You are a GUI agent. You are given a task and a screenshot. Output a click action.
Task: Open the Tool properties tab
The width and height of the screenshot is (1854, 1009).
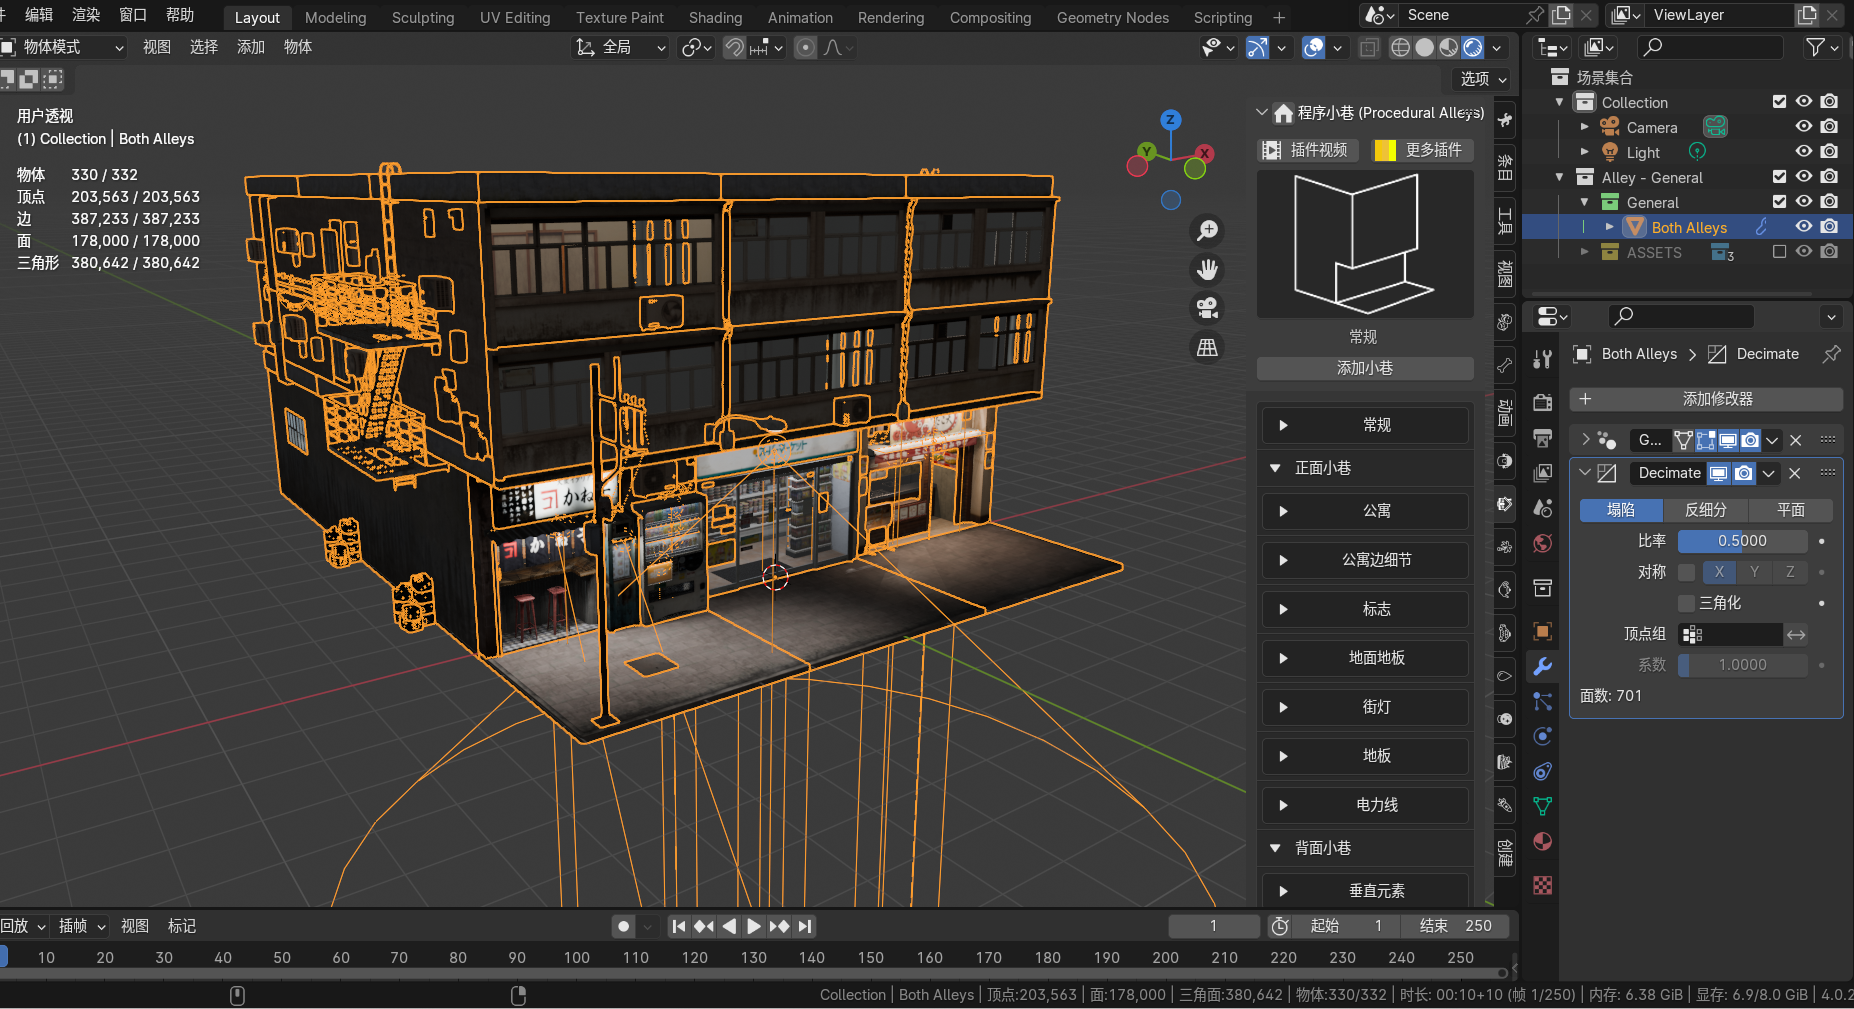coord(1543,360)
